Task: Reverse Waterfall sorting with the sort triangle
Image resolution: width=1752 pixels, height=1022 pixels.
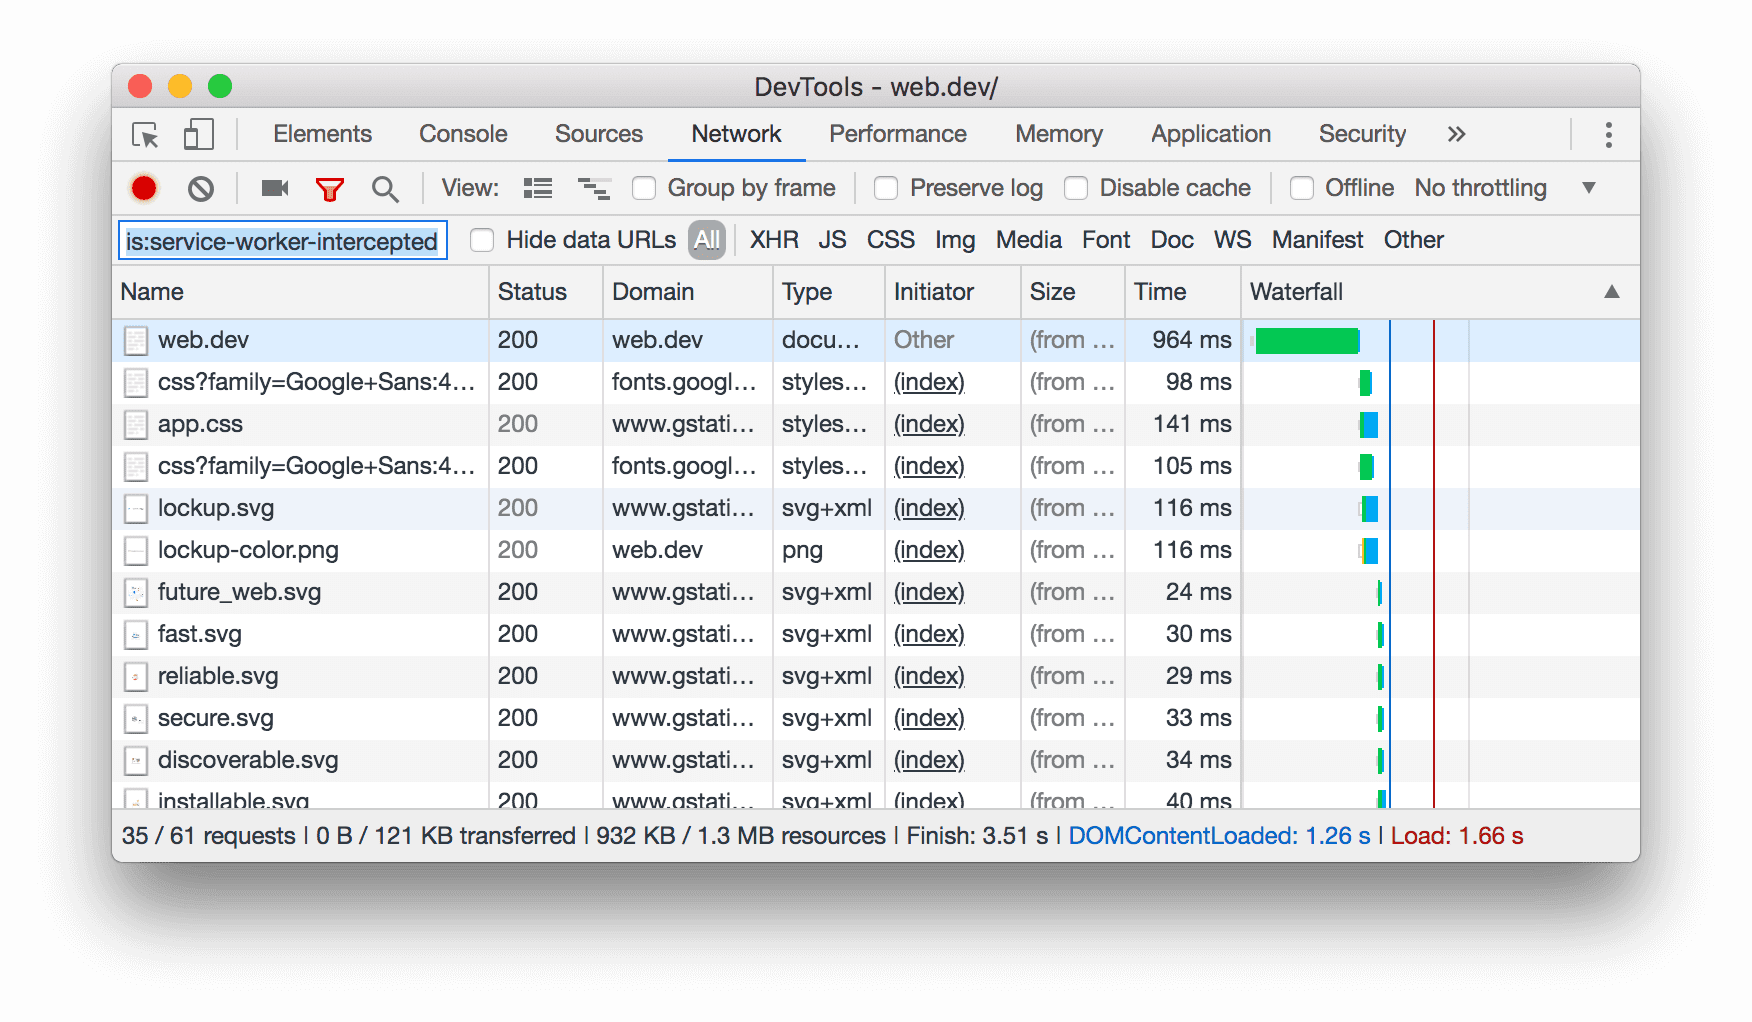Action: tap(1612, 292)
